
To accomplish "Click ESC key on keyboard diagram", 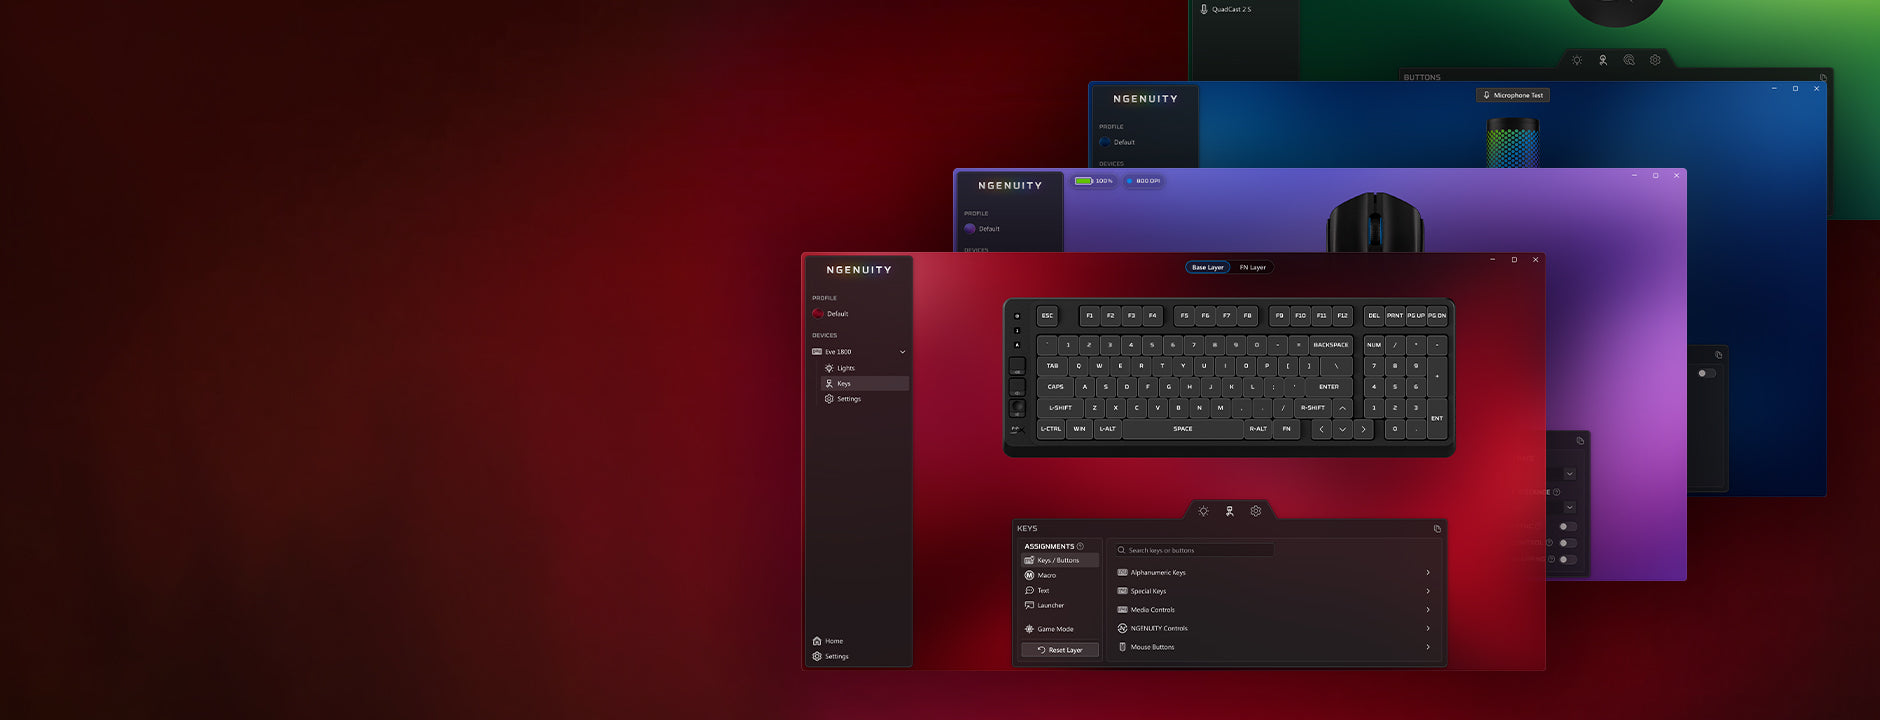I will (1047, 315).
